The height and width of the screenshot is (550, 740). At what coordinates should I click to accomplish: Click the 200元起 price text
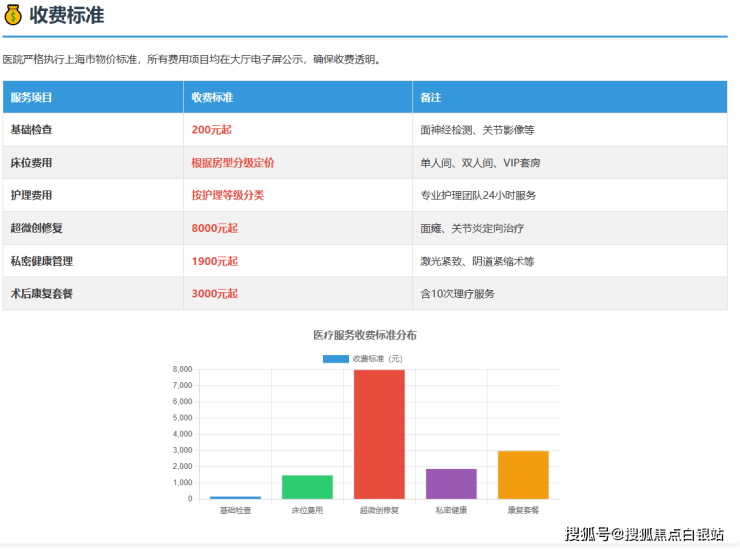[214, 130]
